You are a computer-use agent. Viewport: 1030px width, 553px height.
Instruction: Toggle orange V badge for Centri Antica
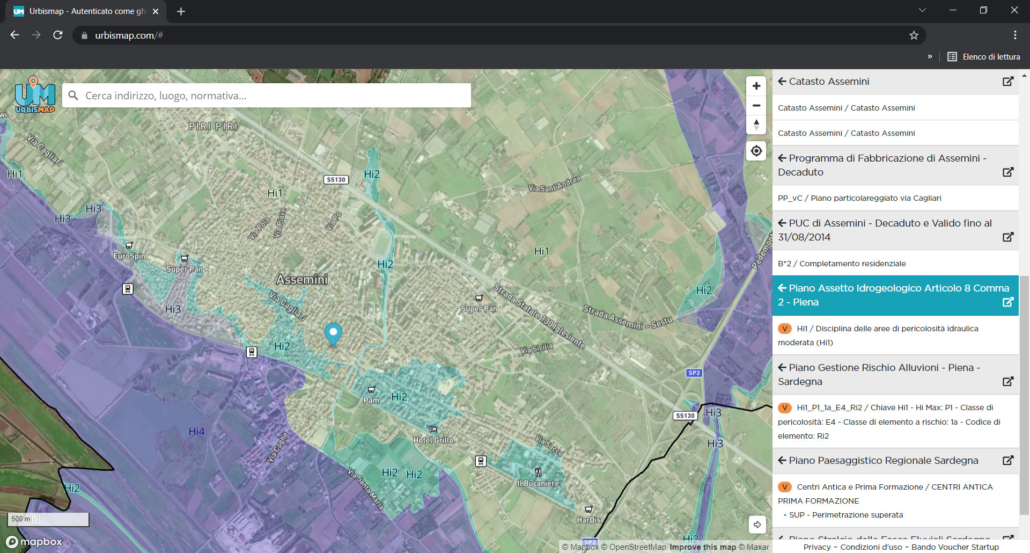(784, 487)
